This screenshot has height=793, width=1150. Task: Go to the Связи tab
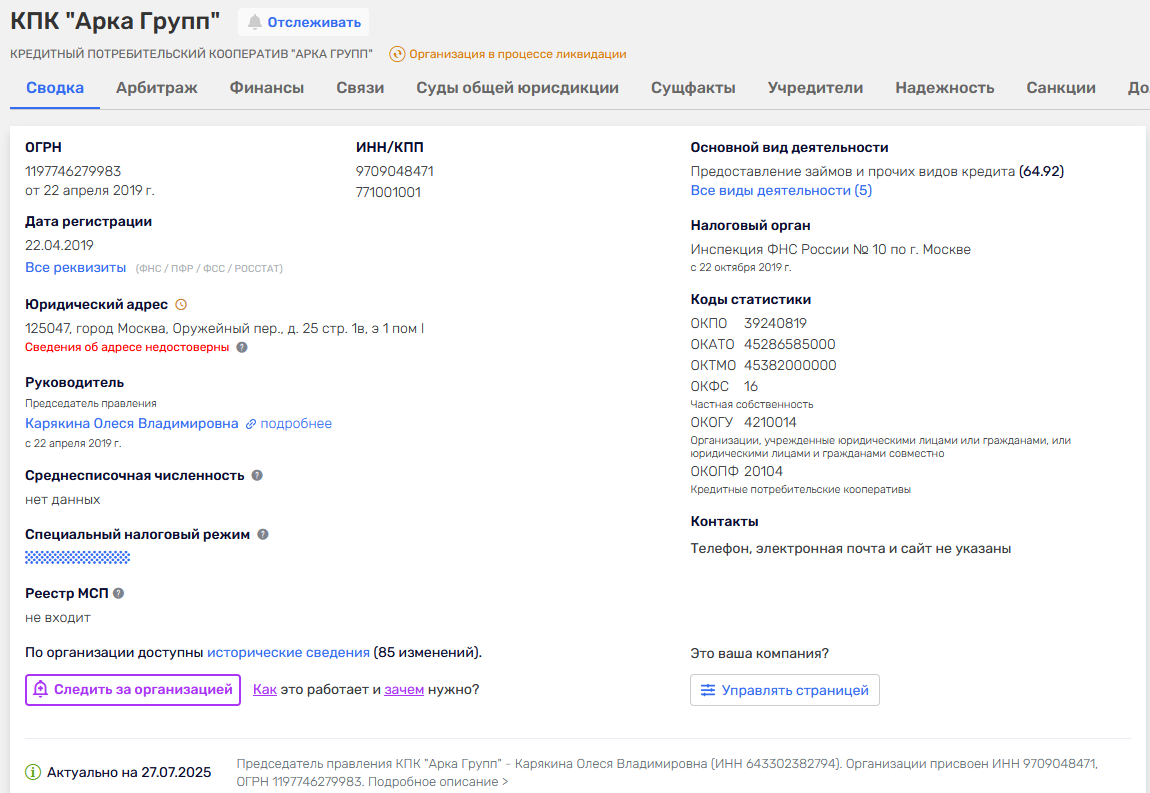(360, 88)
